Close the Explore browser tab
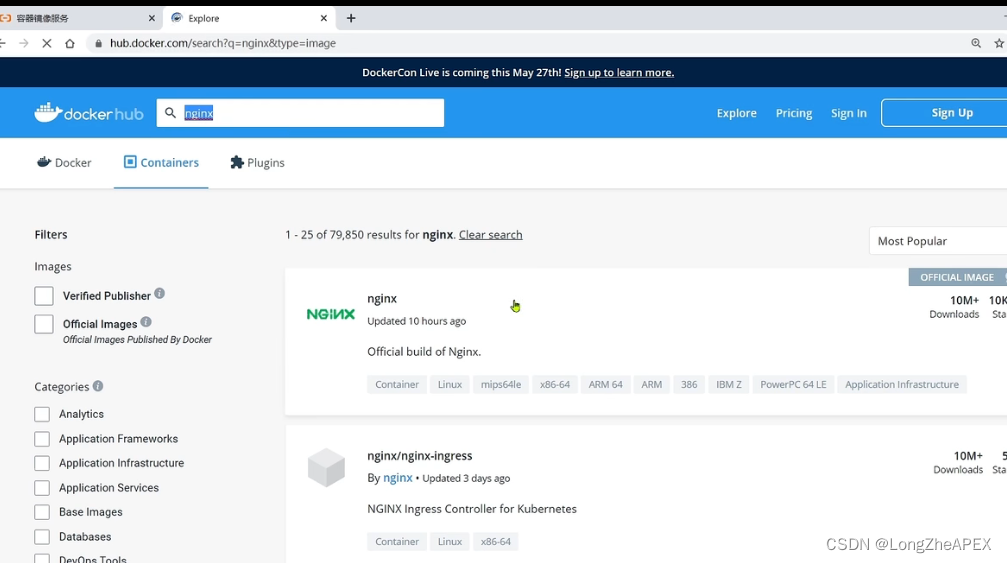 [x=324, y=18]
